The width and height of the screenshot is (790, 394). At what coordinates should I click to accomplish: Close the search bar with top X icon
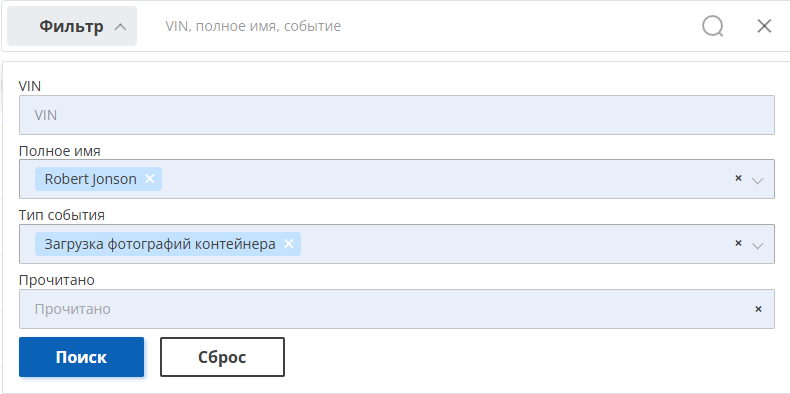point(764,26)
